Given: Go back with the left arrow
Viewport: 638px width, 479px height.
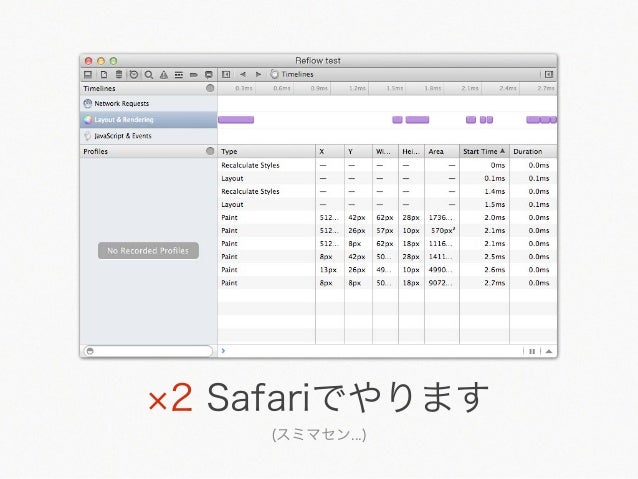Looking at the screenshot, I should click(x=243, y=74).
